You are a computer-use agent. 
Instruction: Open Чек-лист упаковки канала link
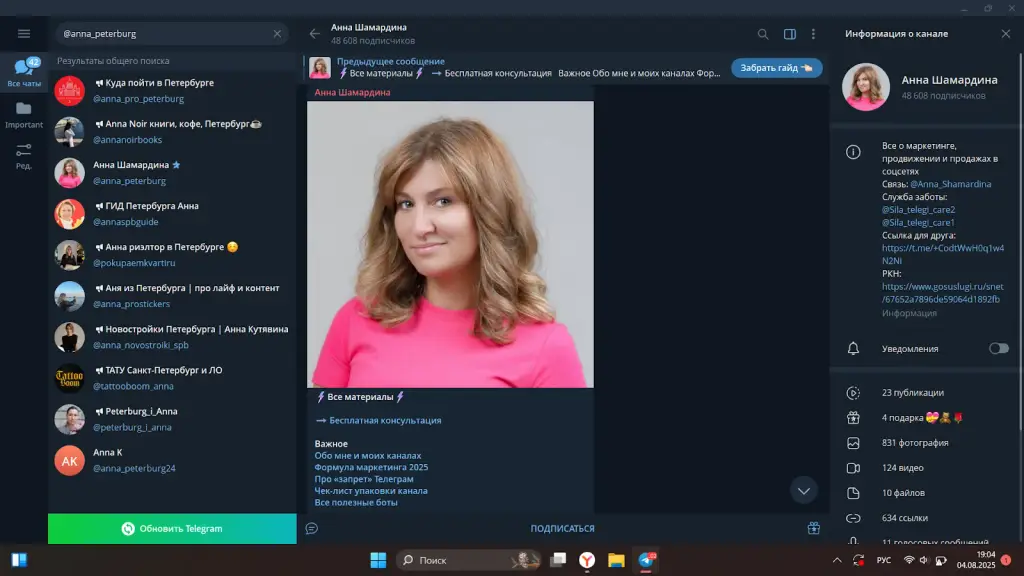click(371, 490)
